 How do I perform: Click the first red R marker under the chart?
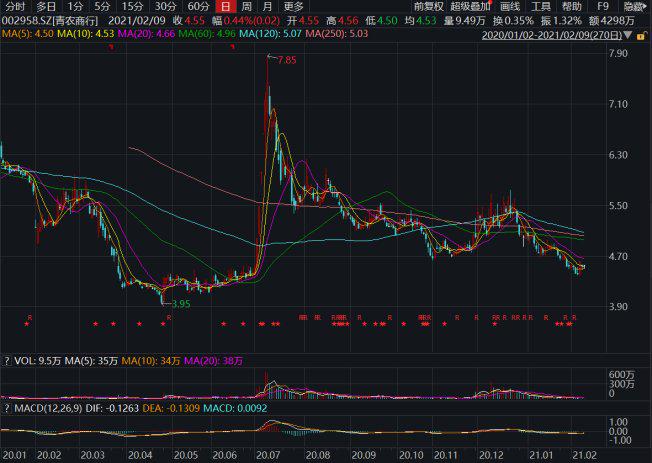click(30, 317)
